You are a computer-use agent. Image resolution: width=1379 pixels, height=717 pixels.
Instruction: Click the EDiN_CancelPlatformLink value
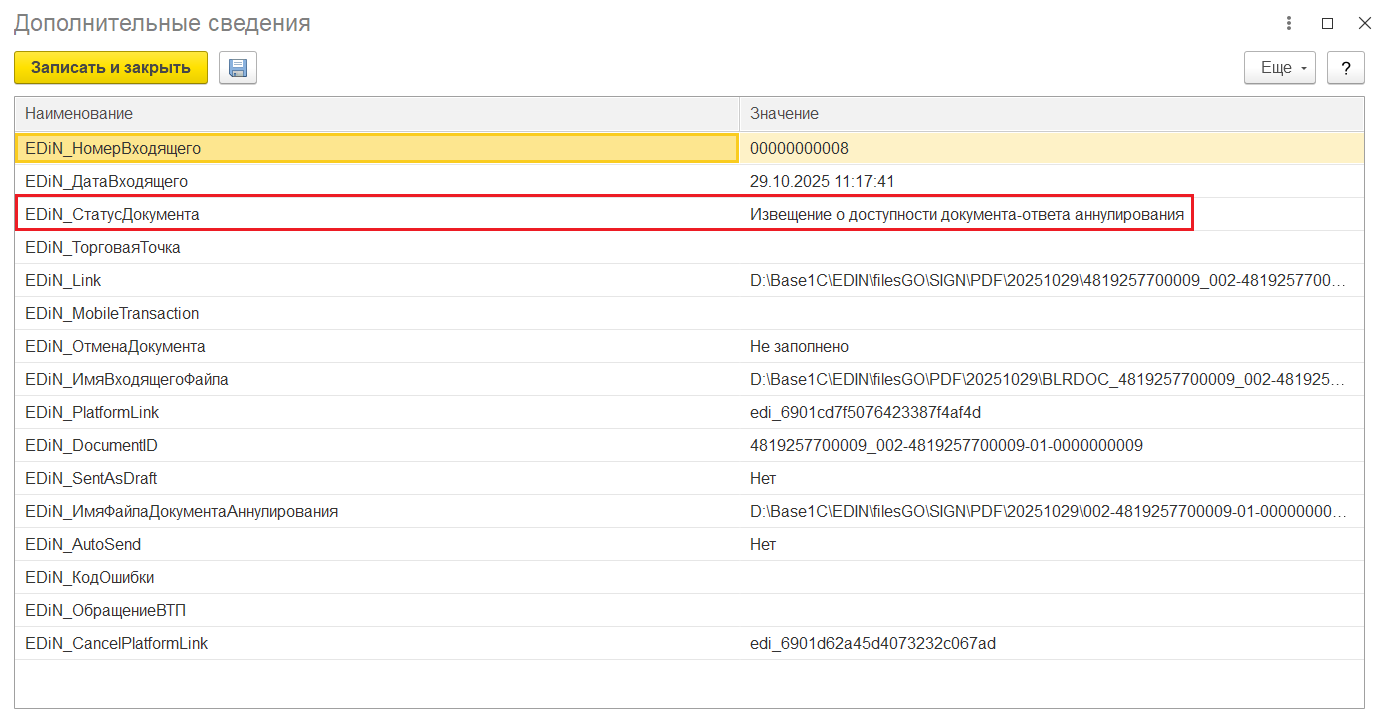pyautogui.click(x=872, y=644)
